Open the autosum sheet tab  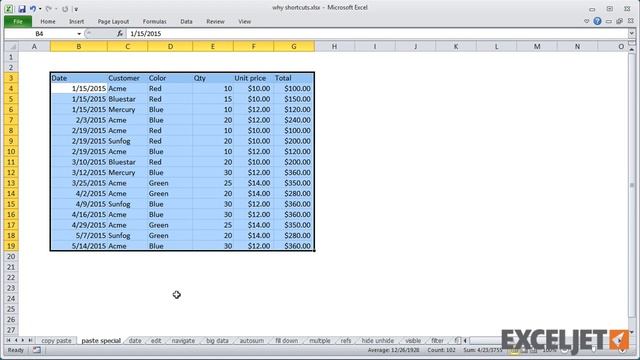251,340
